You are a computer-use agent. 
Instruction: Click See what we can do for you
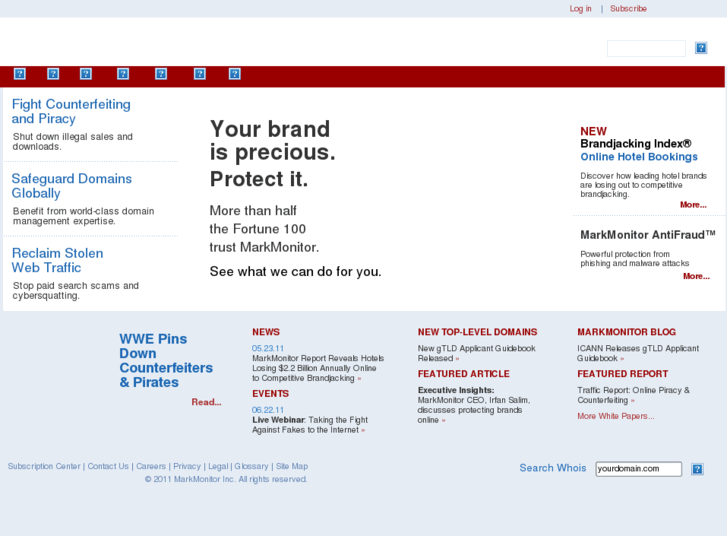(x=295, y=271)
